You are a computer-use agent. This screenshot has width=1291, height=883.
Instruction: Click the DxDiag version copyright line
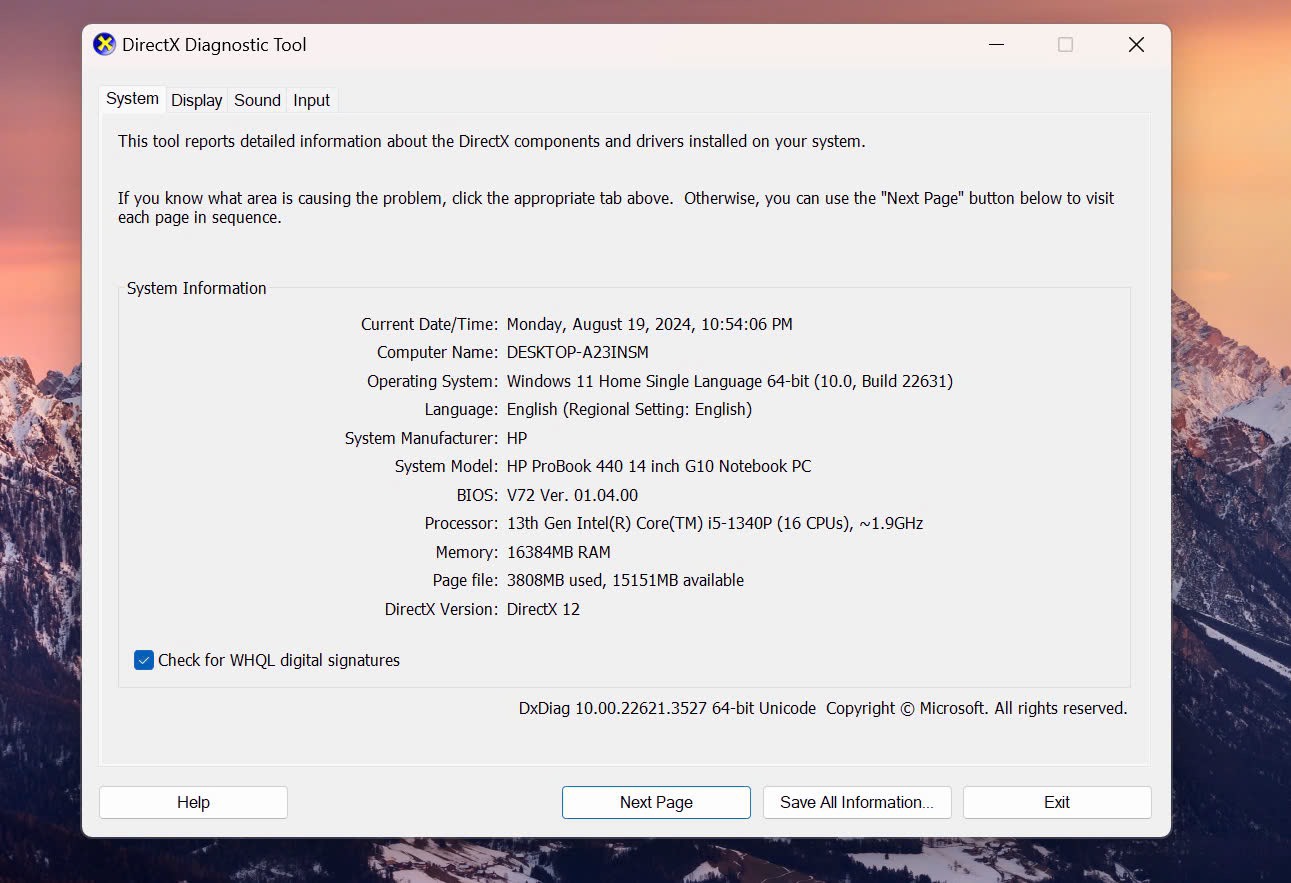coord(822,708)
